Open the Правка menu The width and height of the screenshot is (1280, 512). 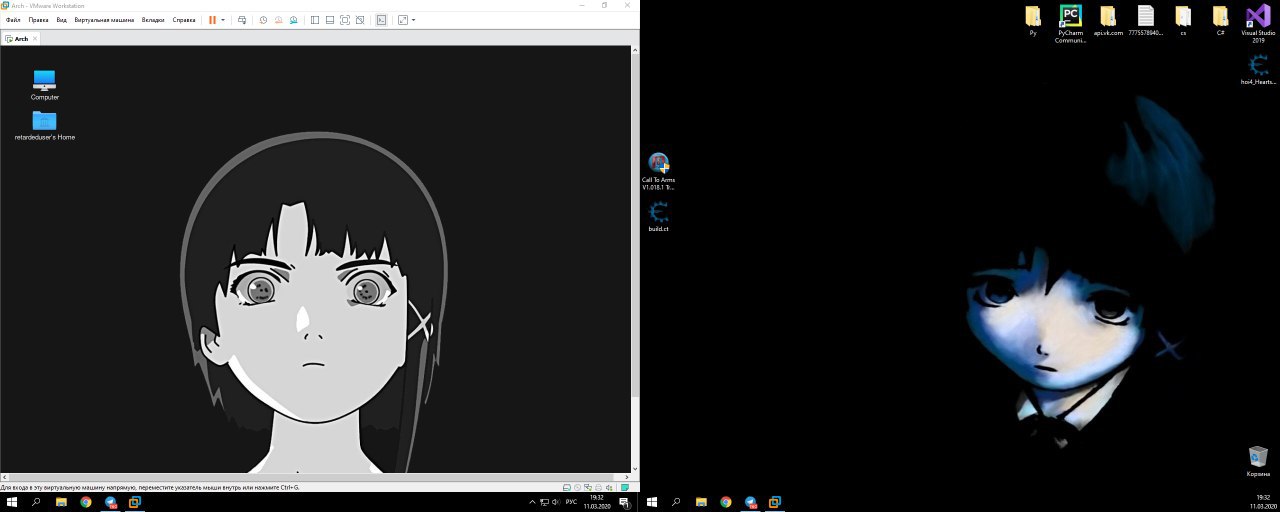(x=38, y=20)
